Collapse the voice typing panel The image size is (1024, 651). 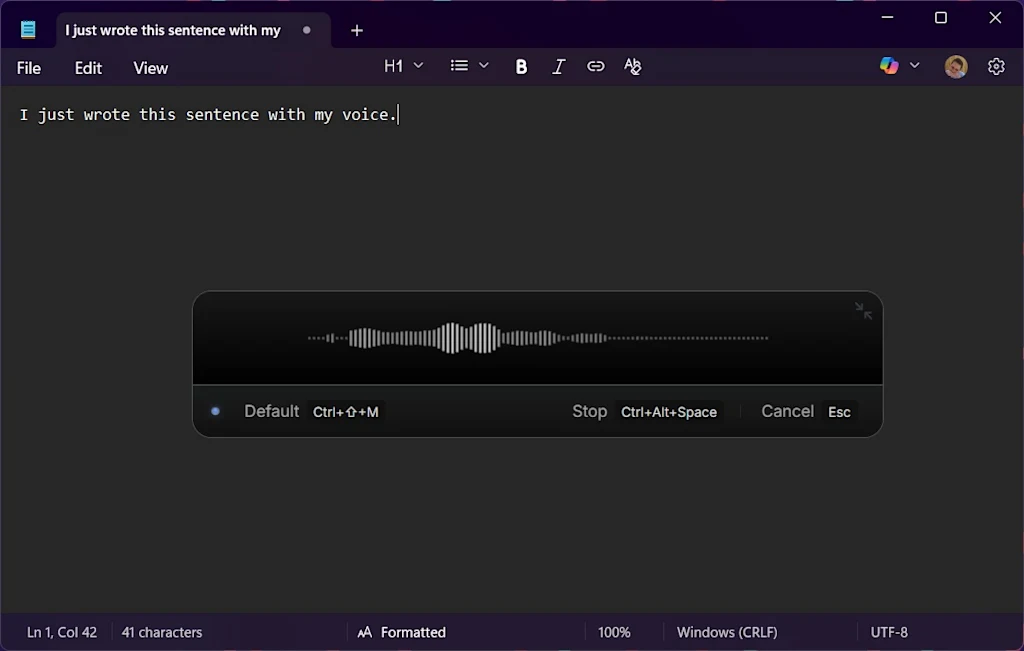pyautogui.click(x=862, y=311)
